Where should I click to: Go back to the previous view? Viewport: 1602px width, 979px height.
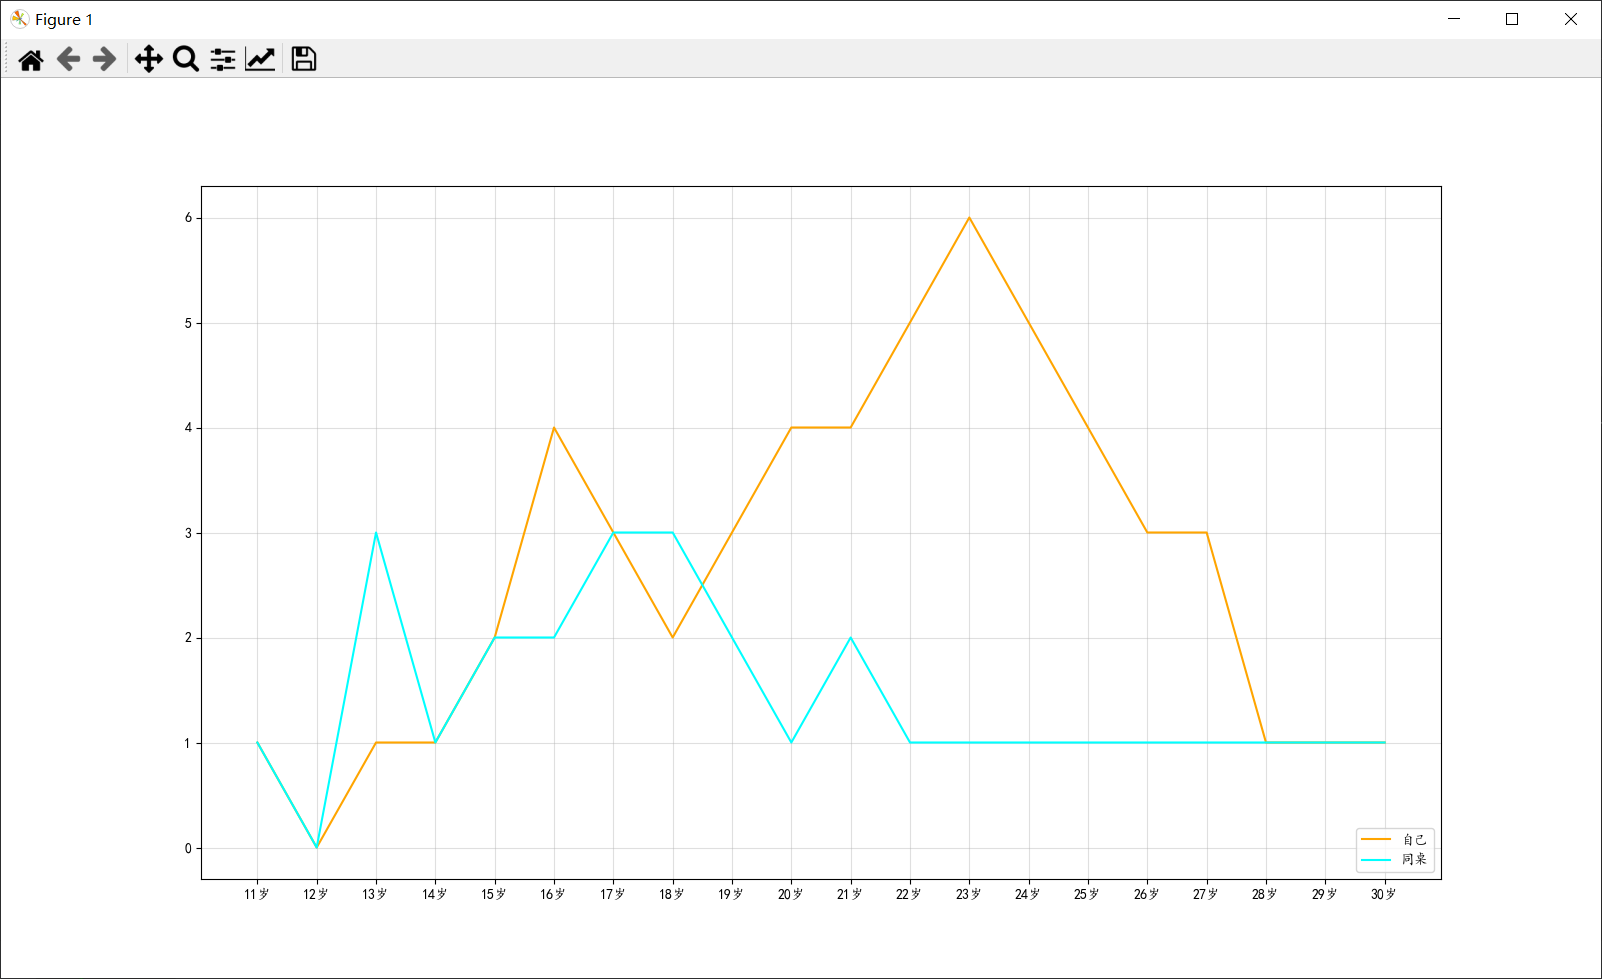pos(68,60)
